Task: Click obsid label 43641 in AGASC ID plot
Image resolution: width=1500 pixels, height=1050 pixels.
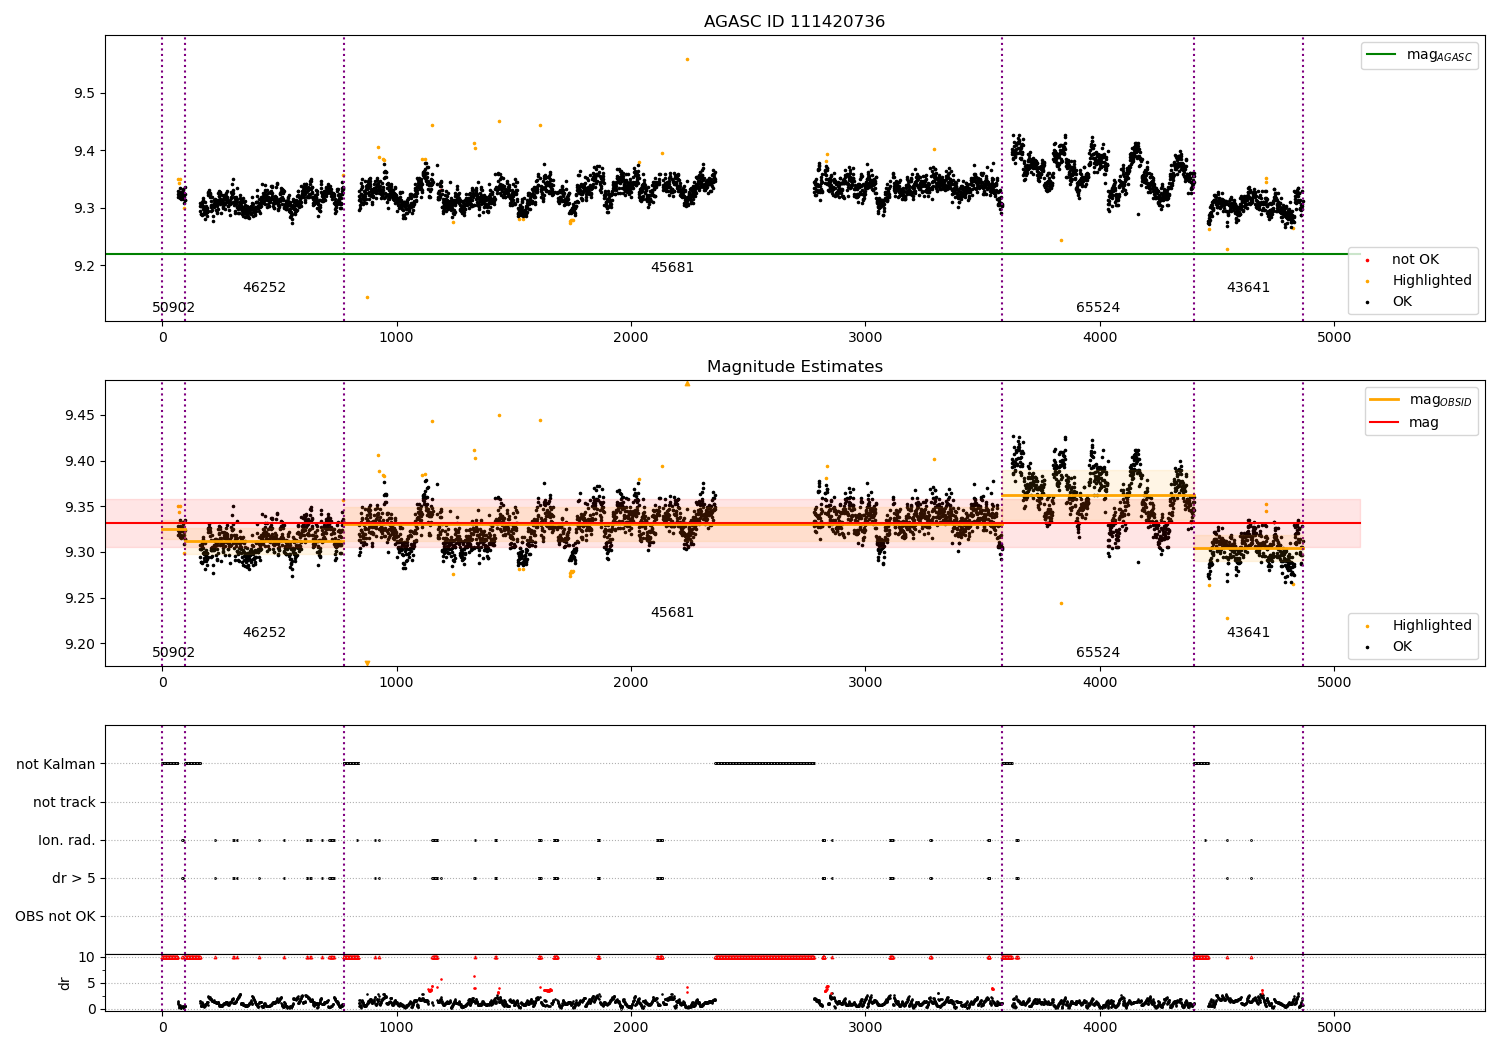Action: pyautogui.click(x=1248, y=288)
